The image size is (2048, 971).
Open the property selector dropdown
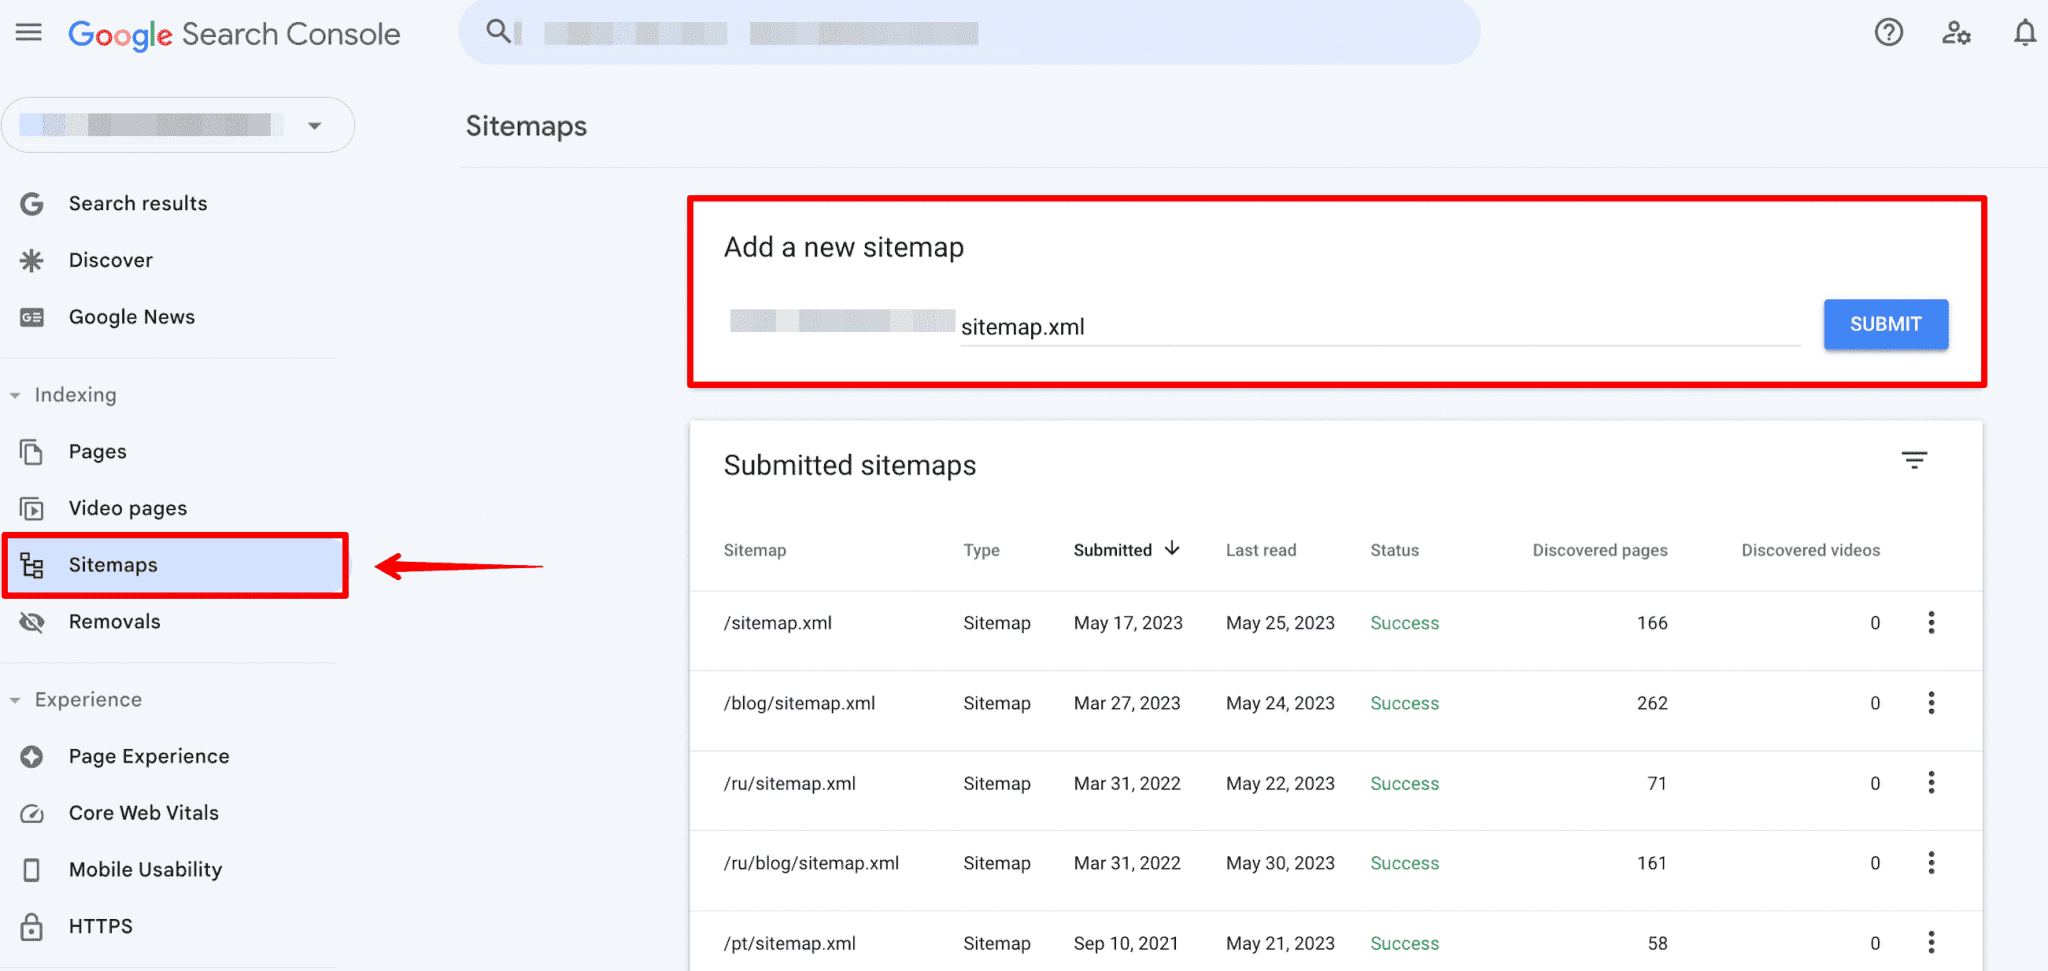pos(178,125)
